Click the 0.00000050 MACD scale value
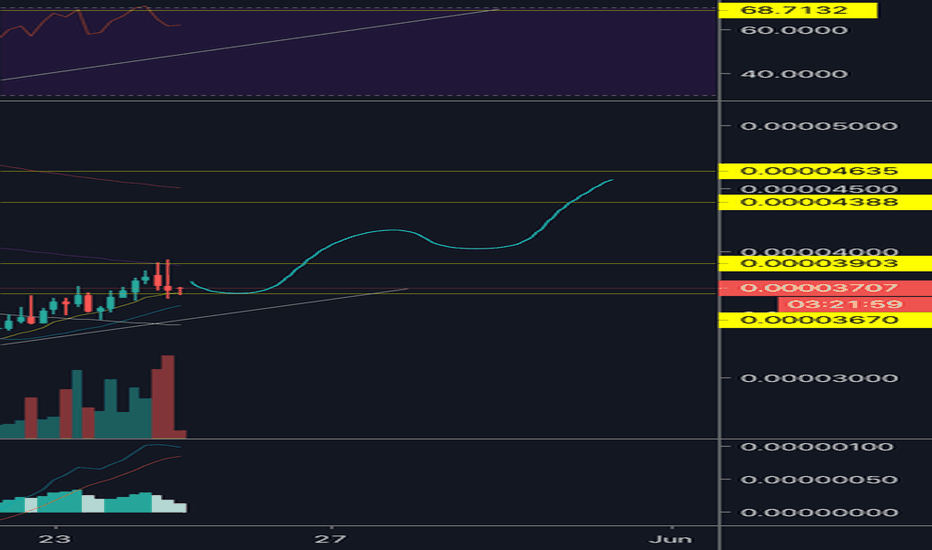The width and height of the screenshot is (932, 550). [818, 480]
